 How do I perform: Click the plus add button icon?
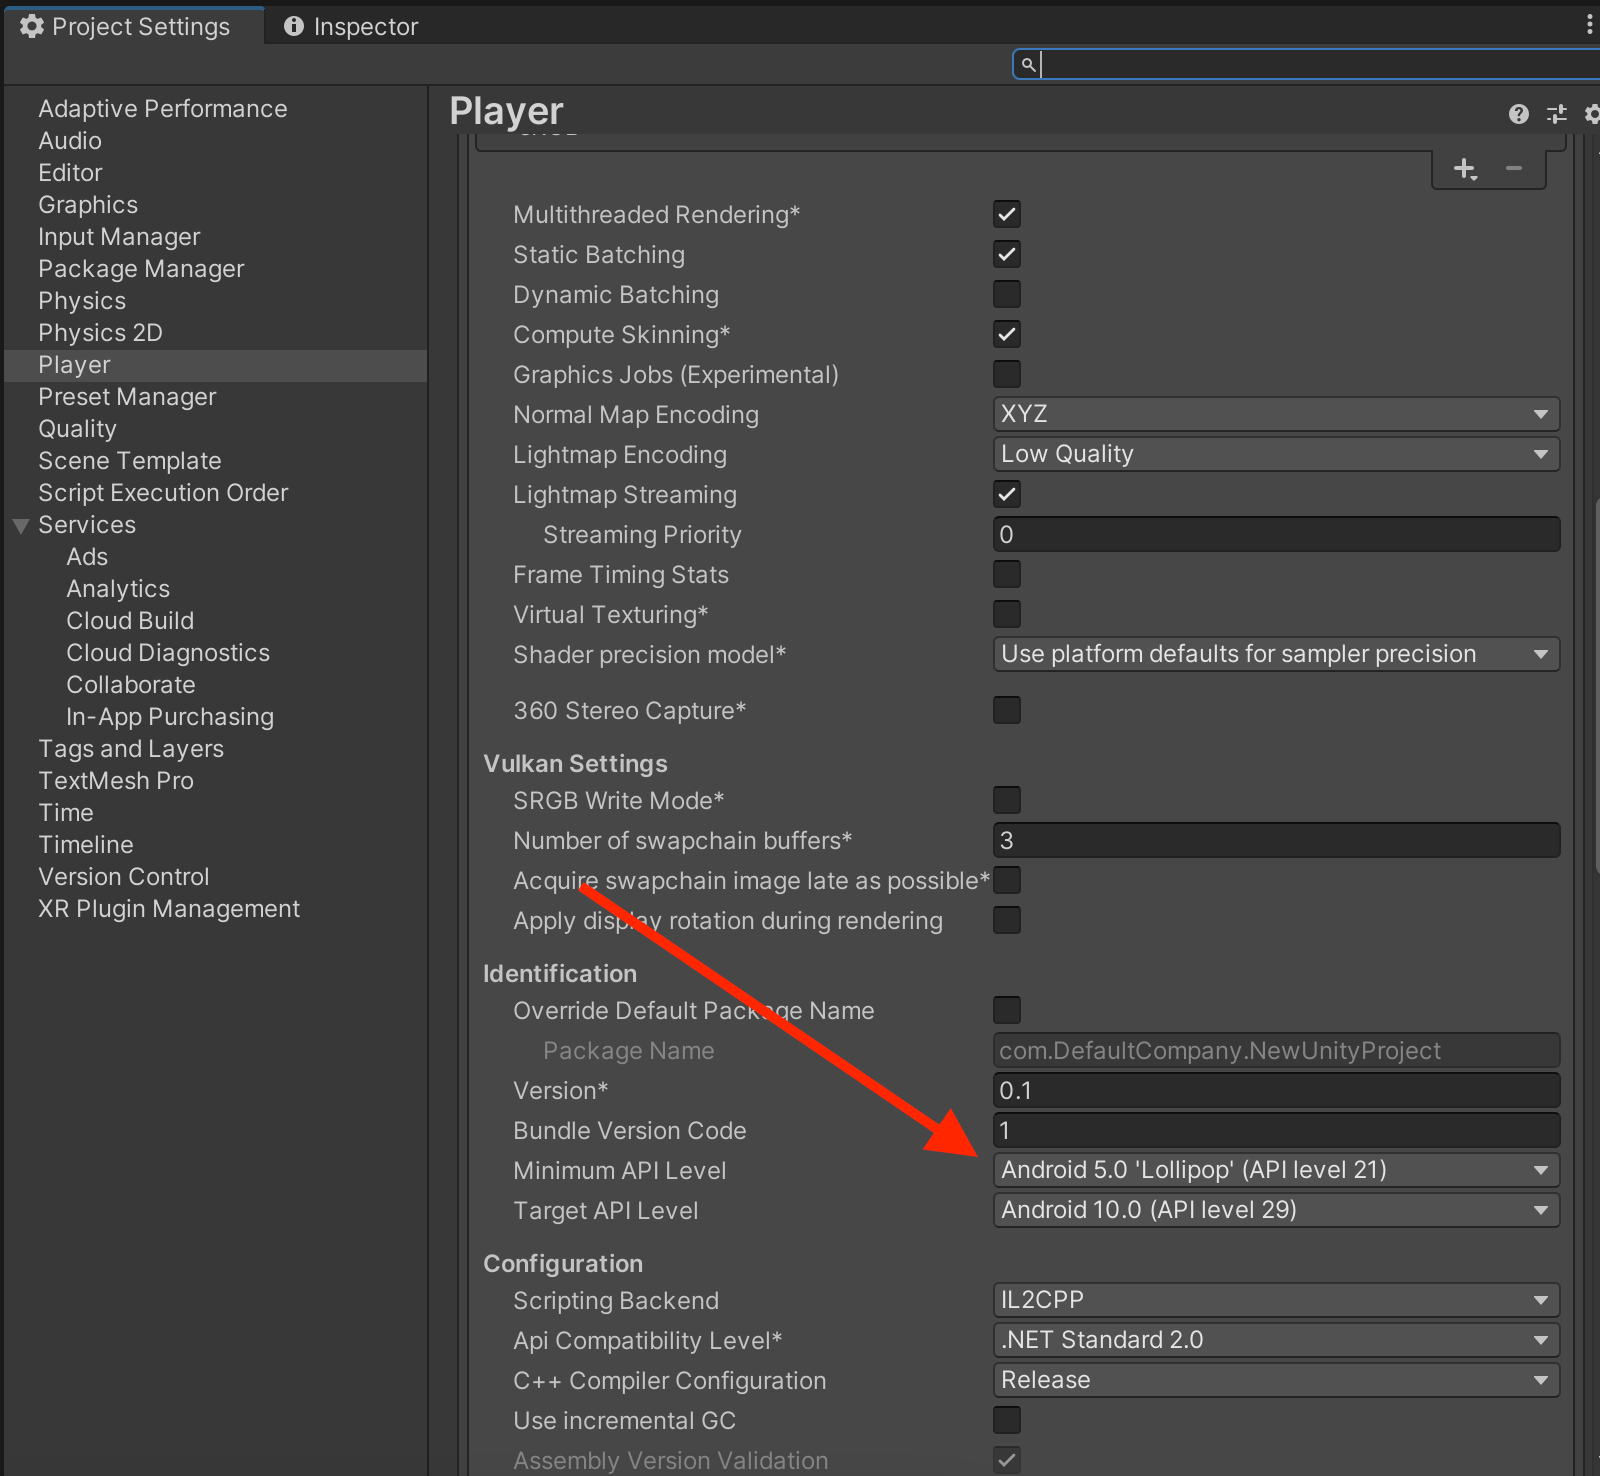[x=1465, y=169]
